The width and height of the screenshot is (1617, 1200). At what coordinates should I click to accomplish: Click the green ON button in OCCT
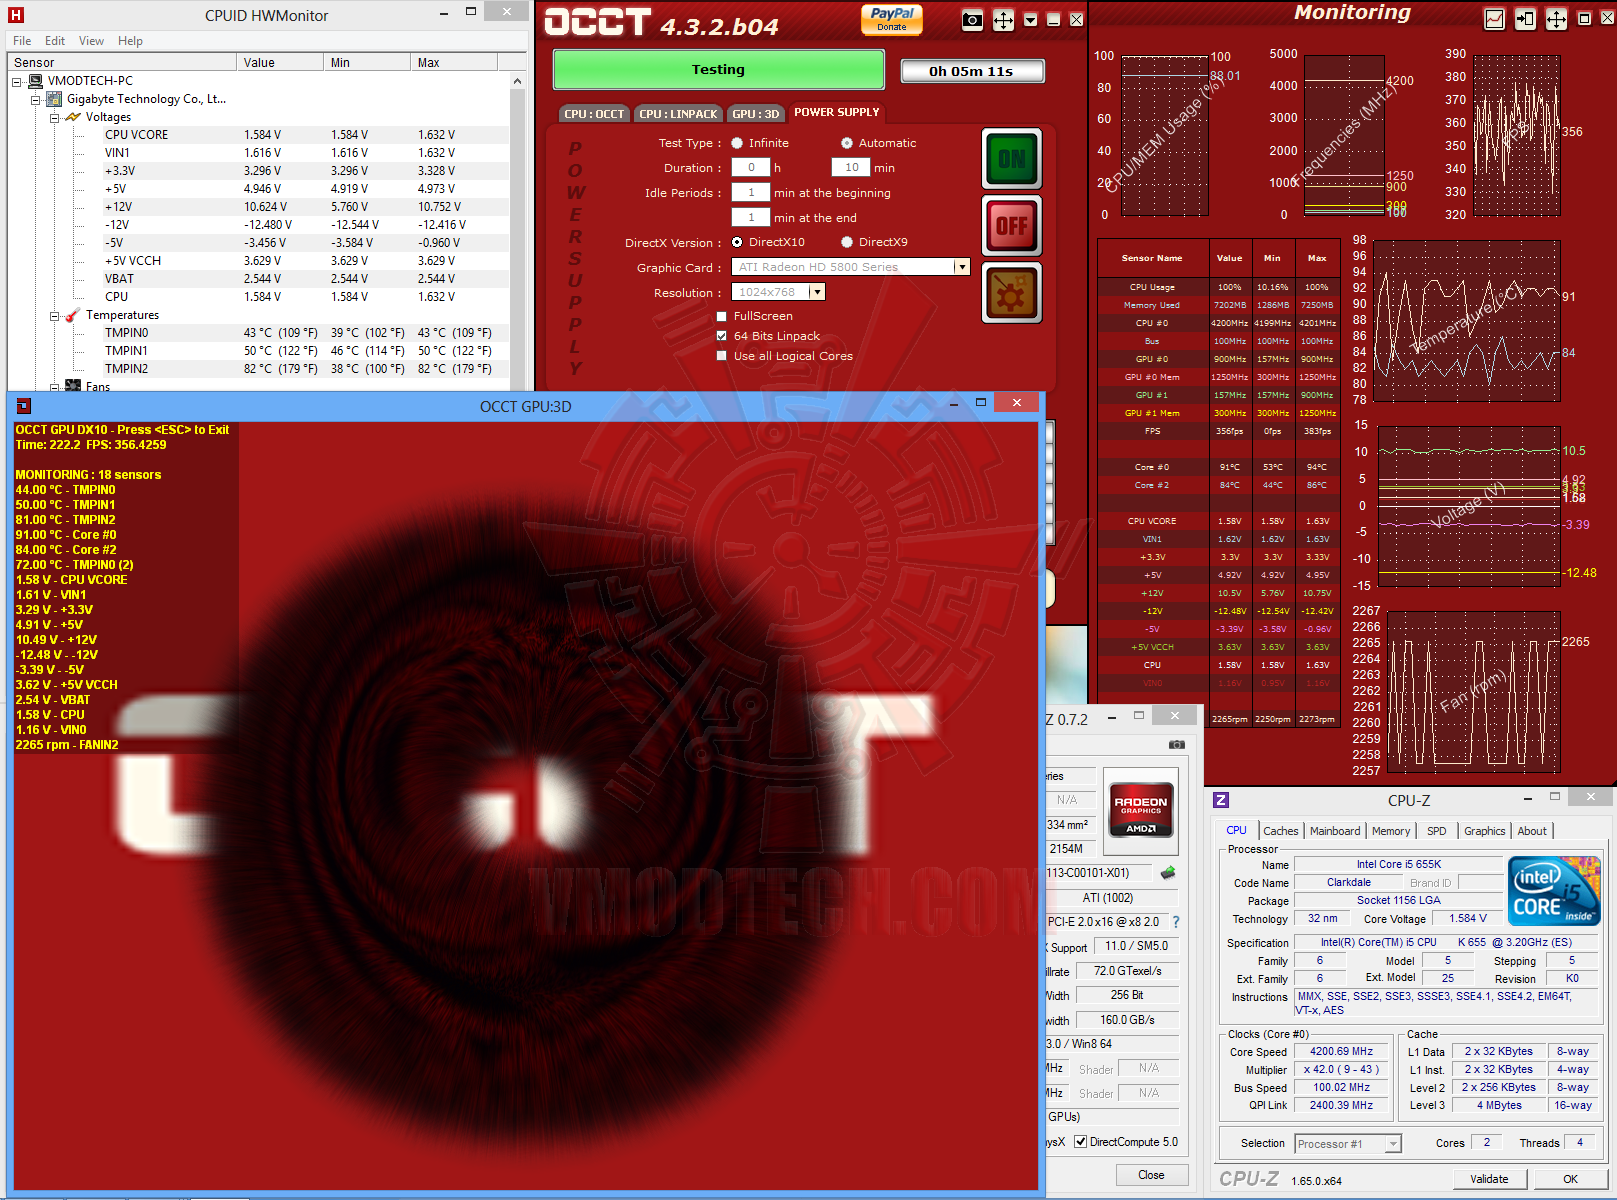1012,159
